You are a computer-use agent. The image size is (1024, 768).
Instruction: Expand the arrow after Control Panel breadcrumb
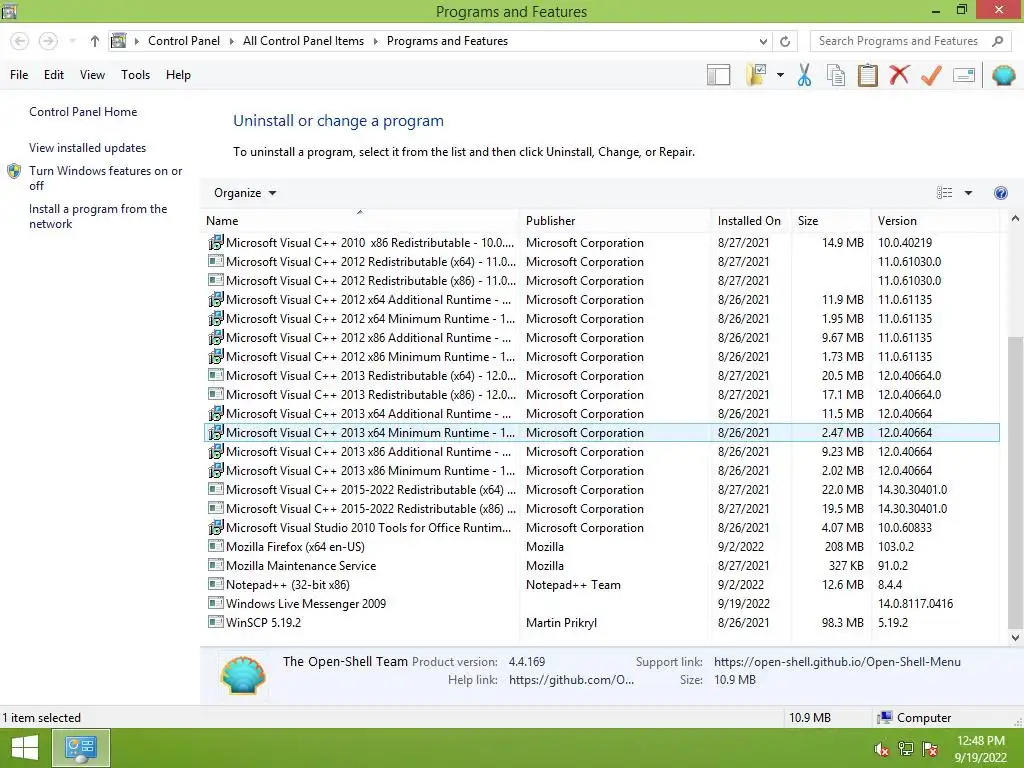coord(231,41)
